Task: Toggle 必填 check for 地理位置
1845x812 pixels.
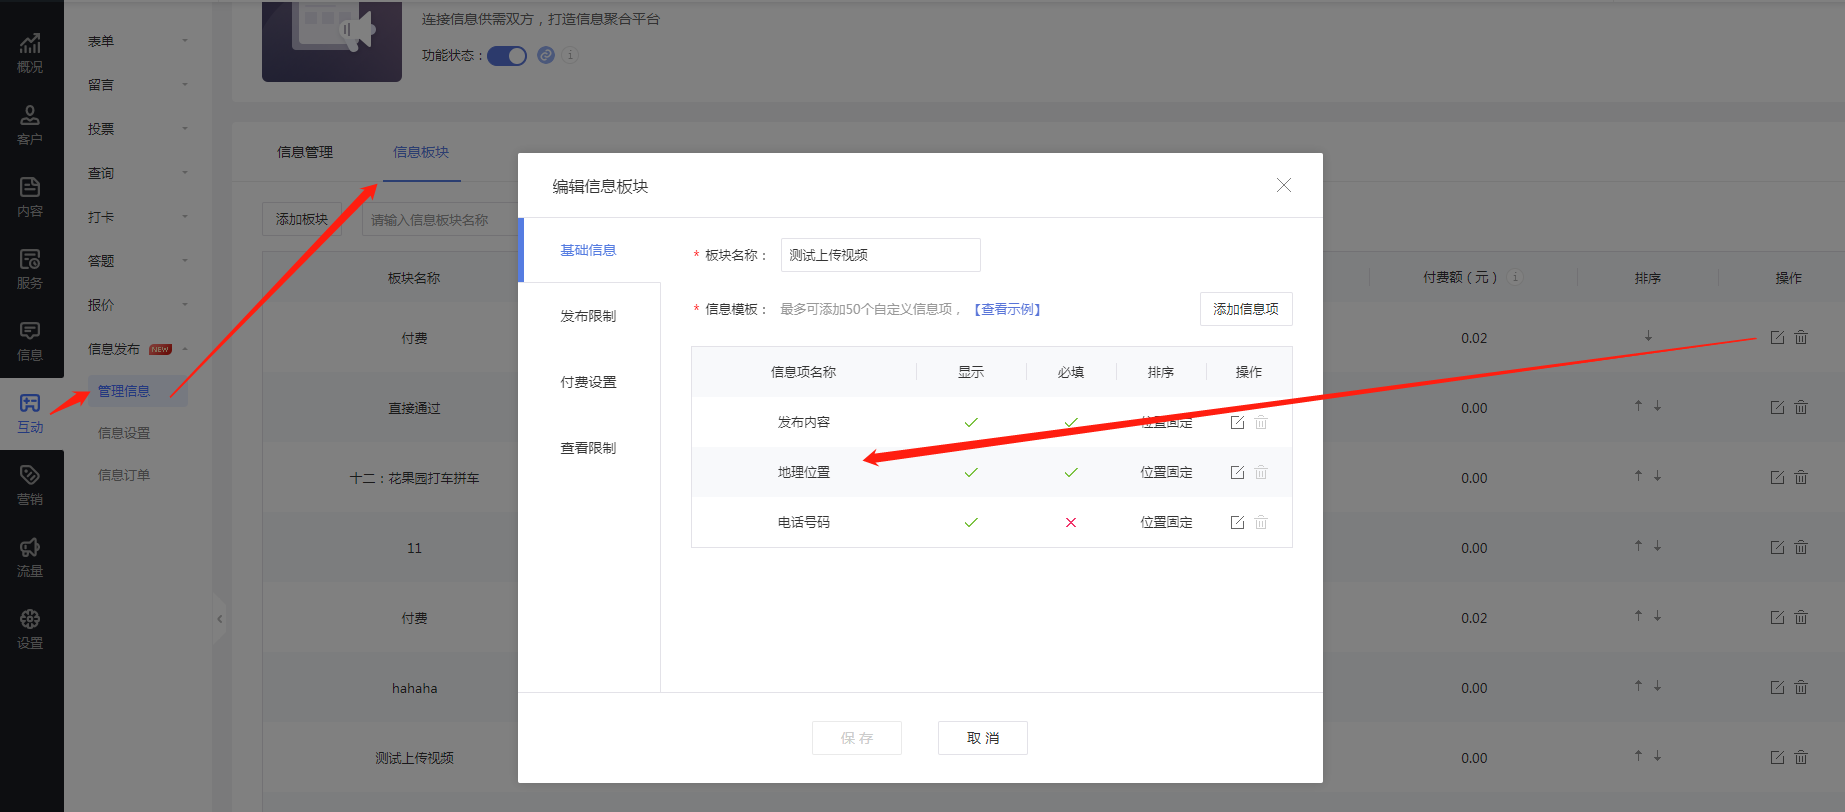Action: point(1071,472)
